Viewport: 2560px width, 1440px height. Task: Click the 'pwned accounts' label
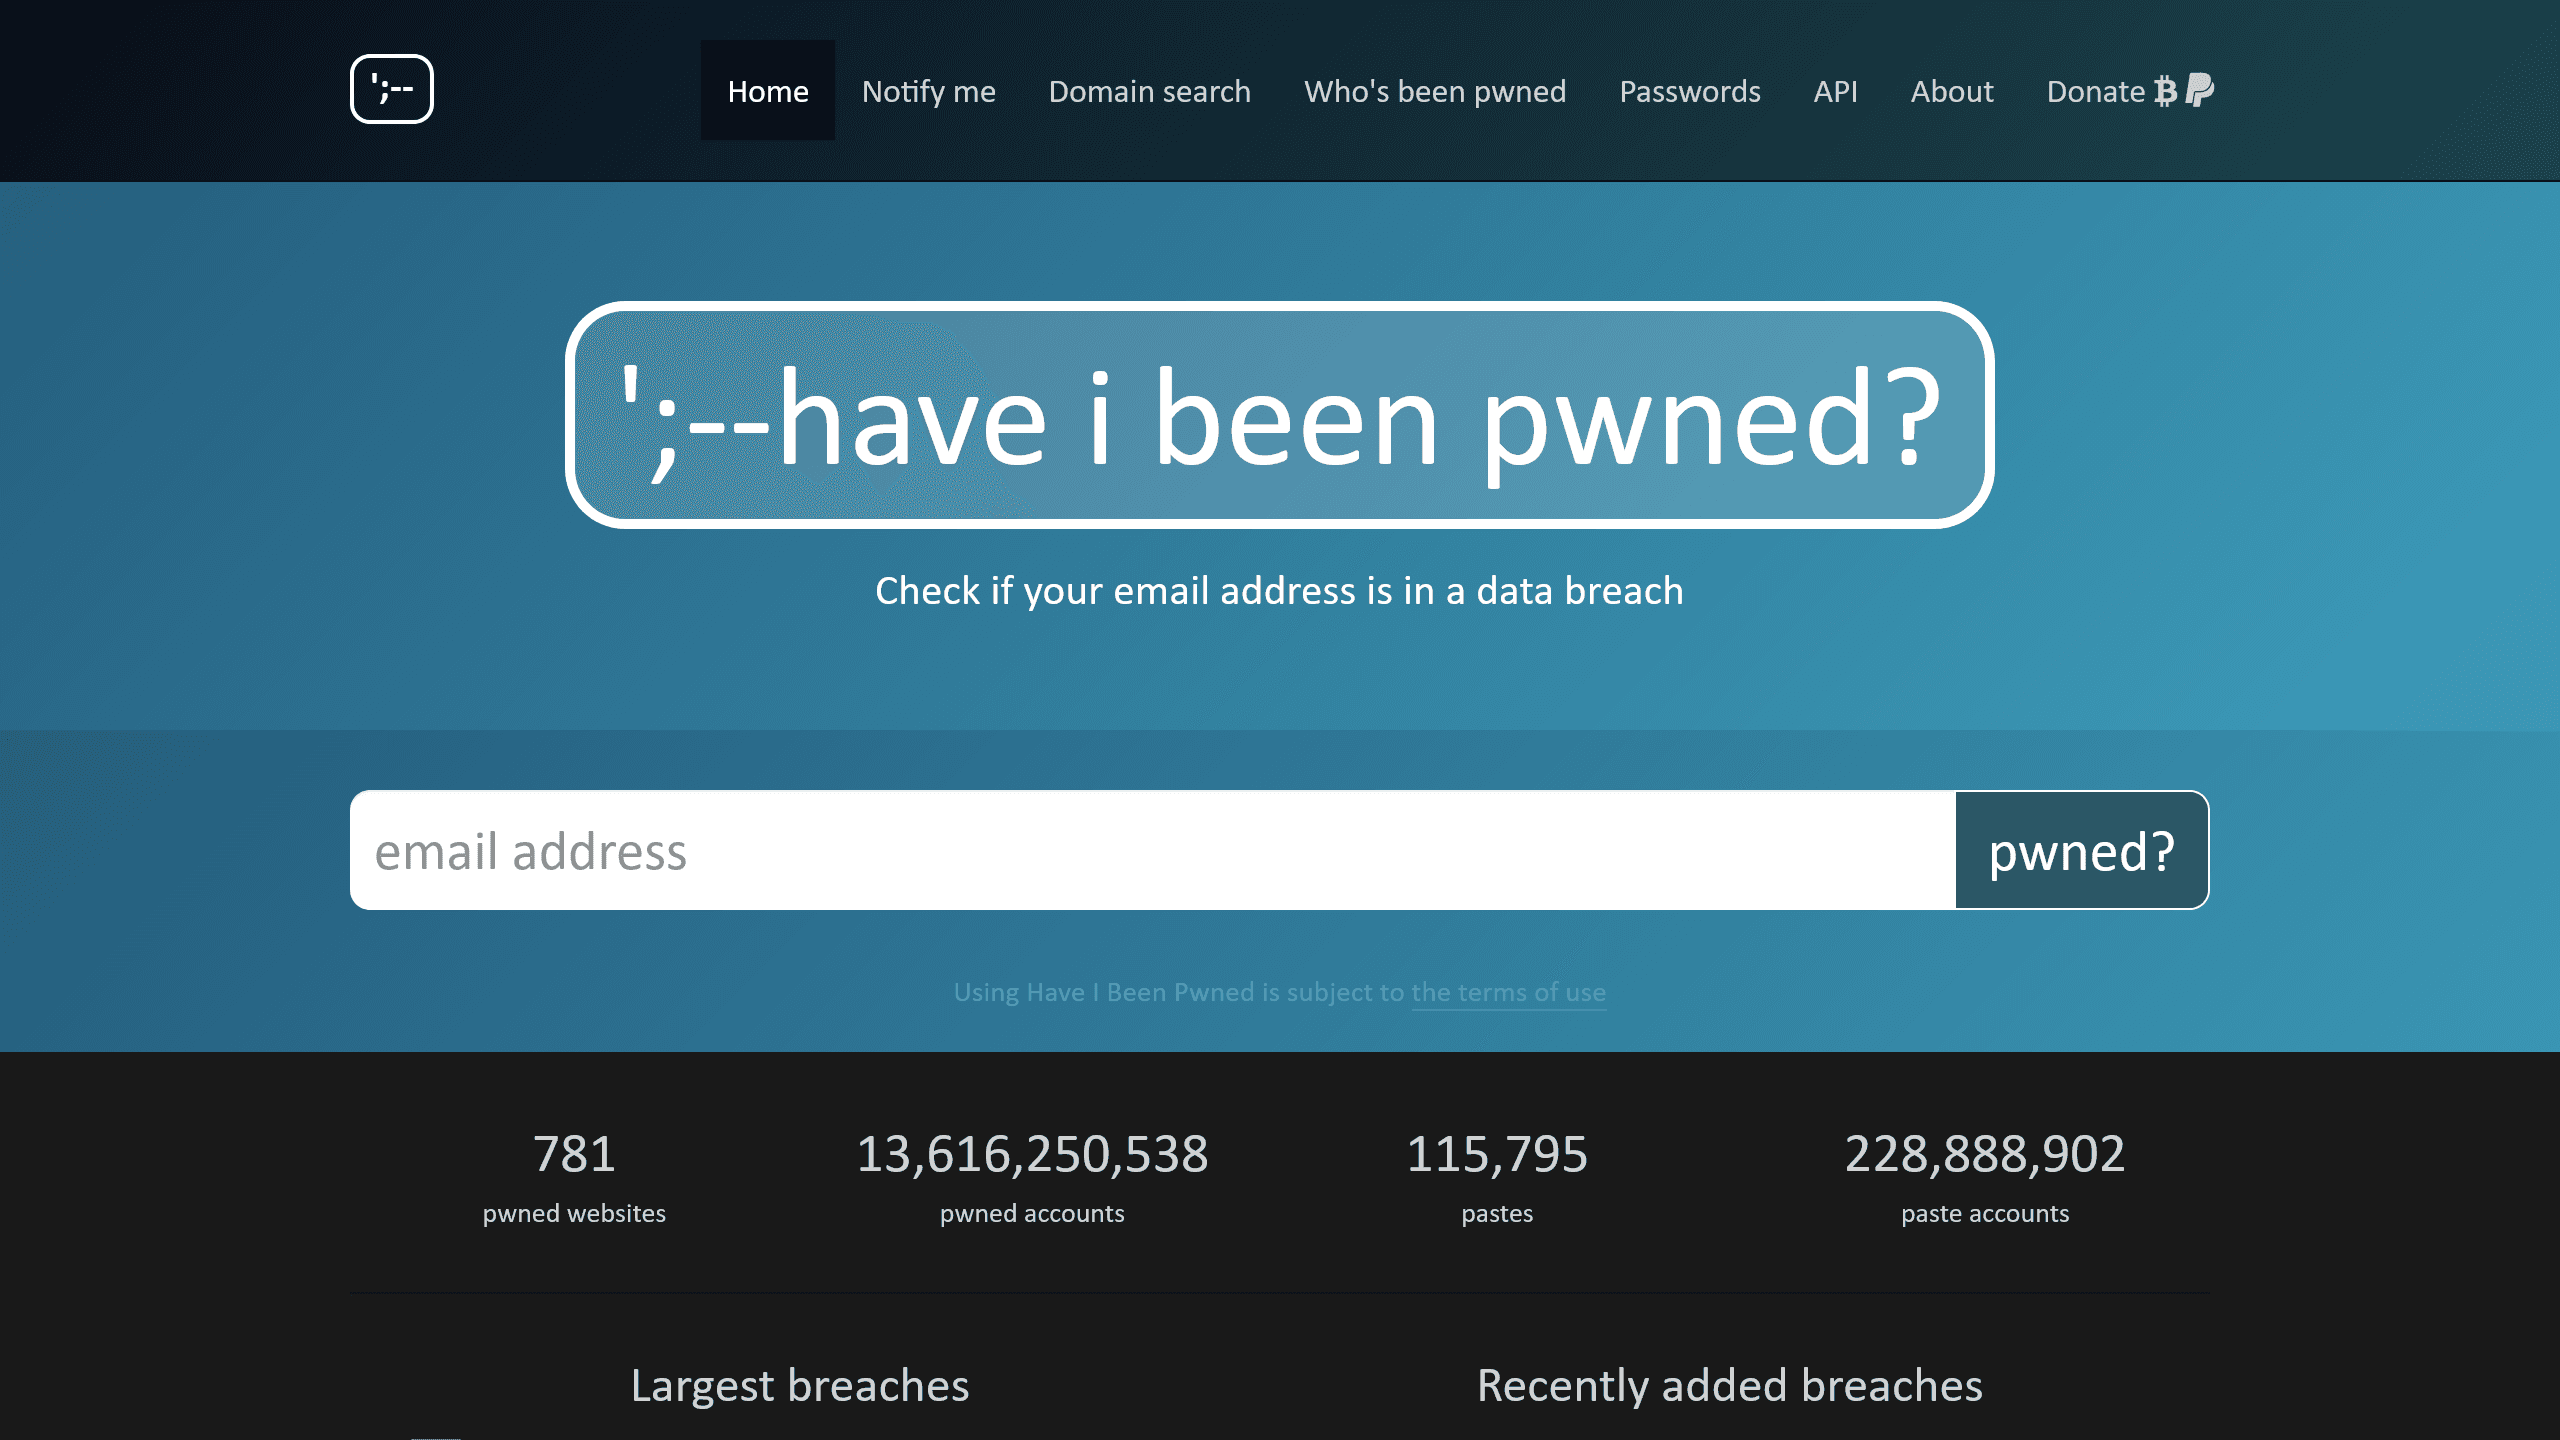pos(1032,1213)
